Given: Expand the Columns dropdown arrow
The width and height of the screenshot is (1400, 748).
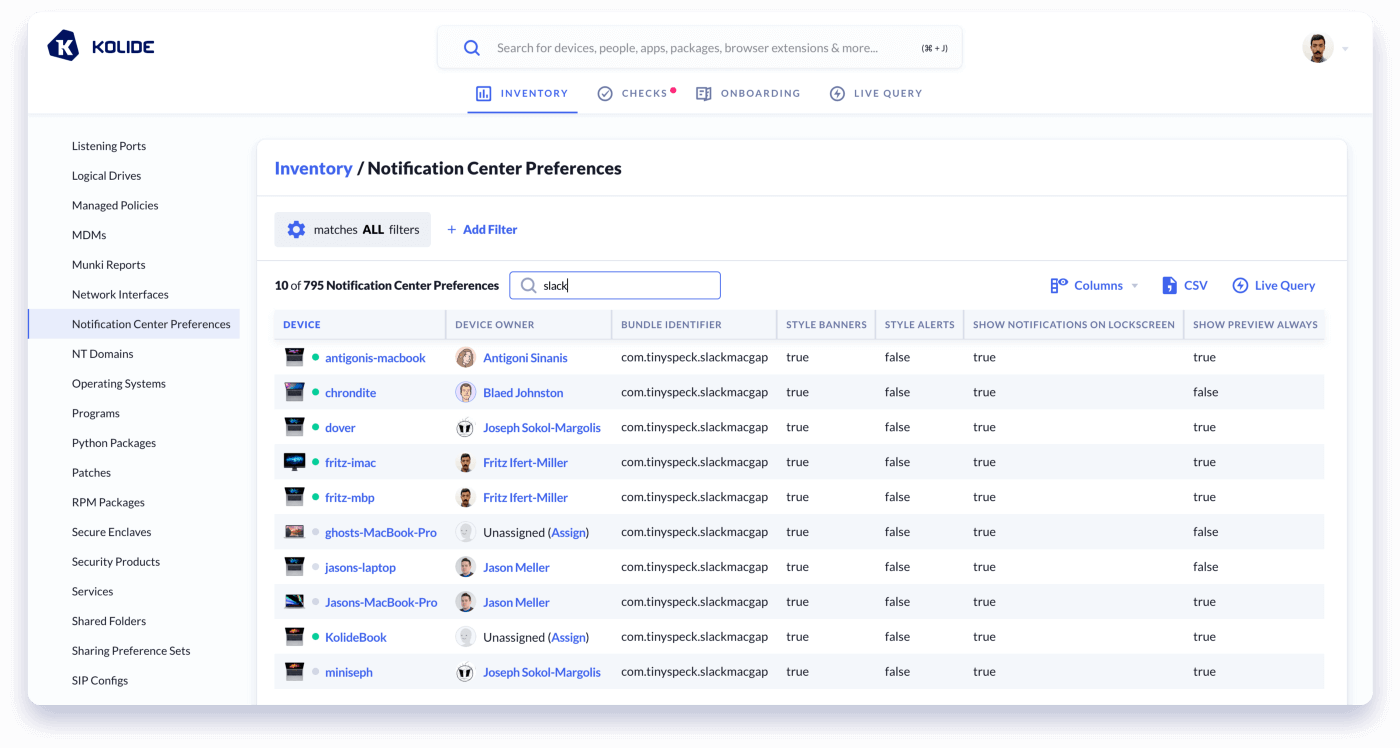Looking at the screenshot, I should click(x=1135, y=287).
